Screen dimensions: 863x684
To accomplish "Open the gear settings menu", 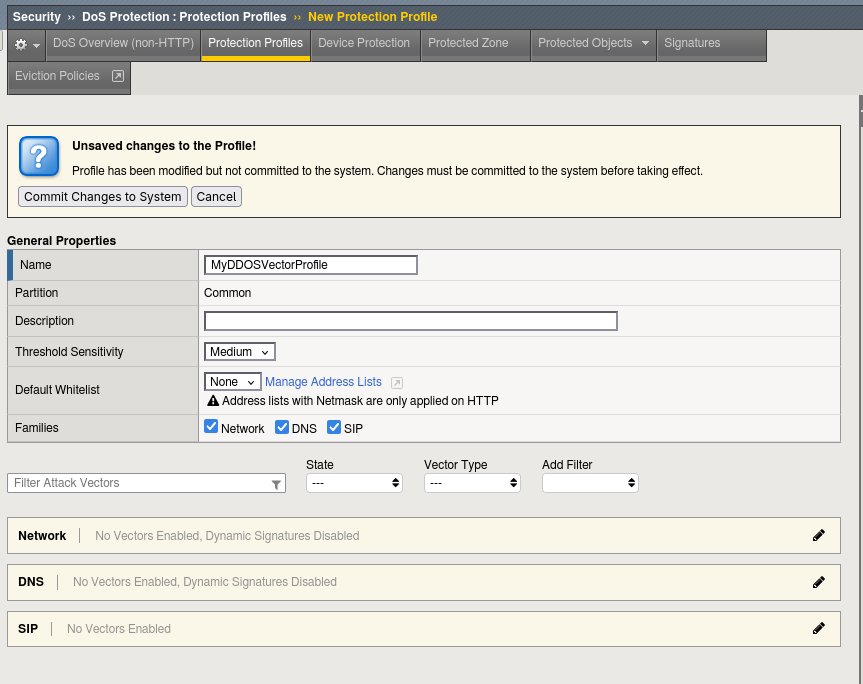I will (26, 45).
